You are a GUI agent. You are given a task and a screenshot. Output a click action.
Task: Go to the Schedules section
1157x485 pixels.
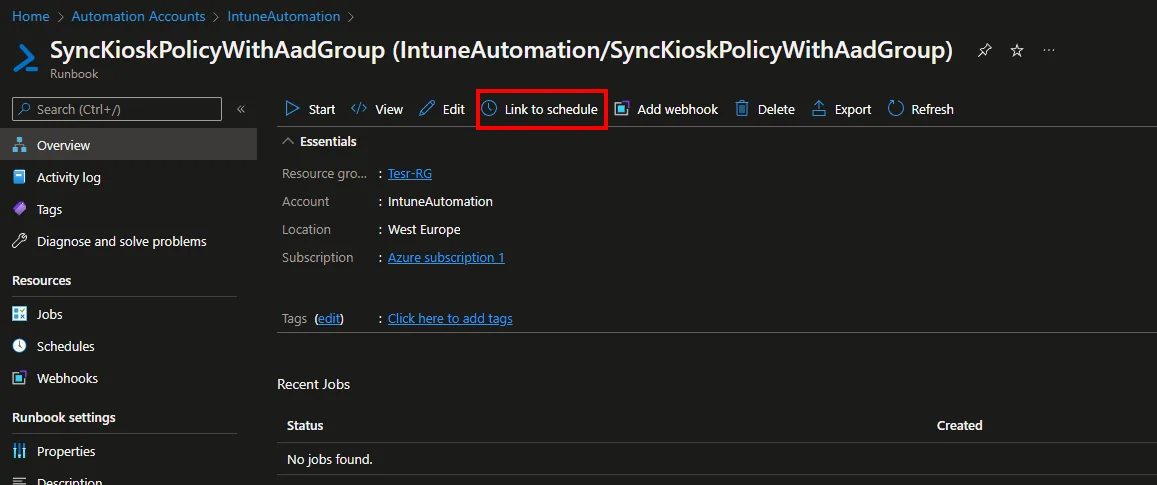pos(128,346)
